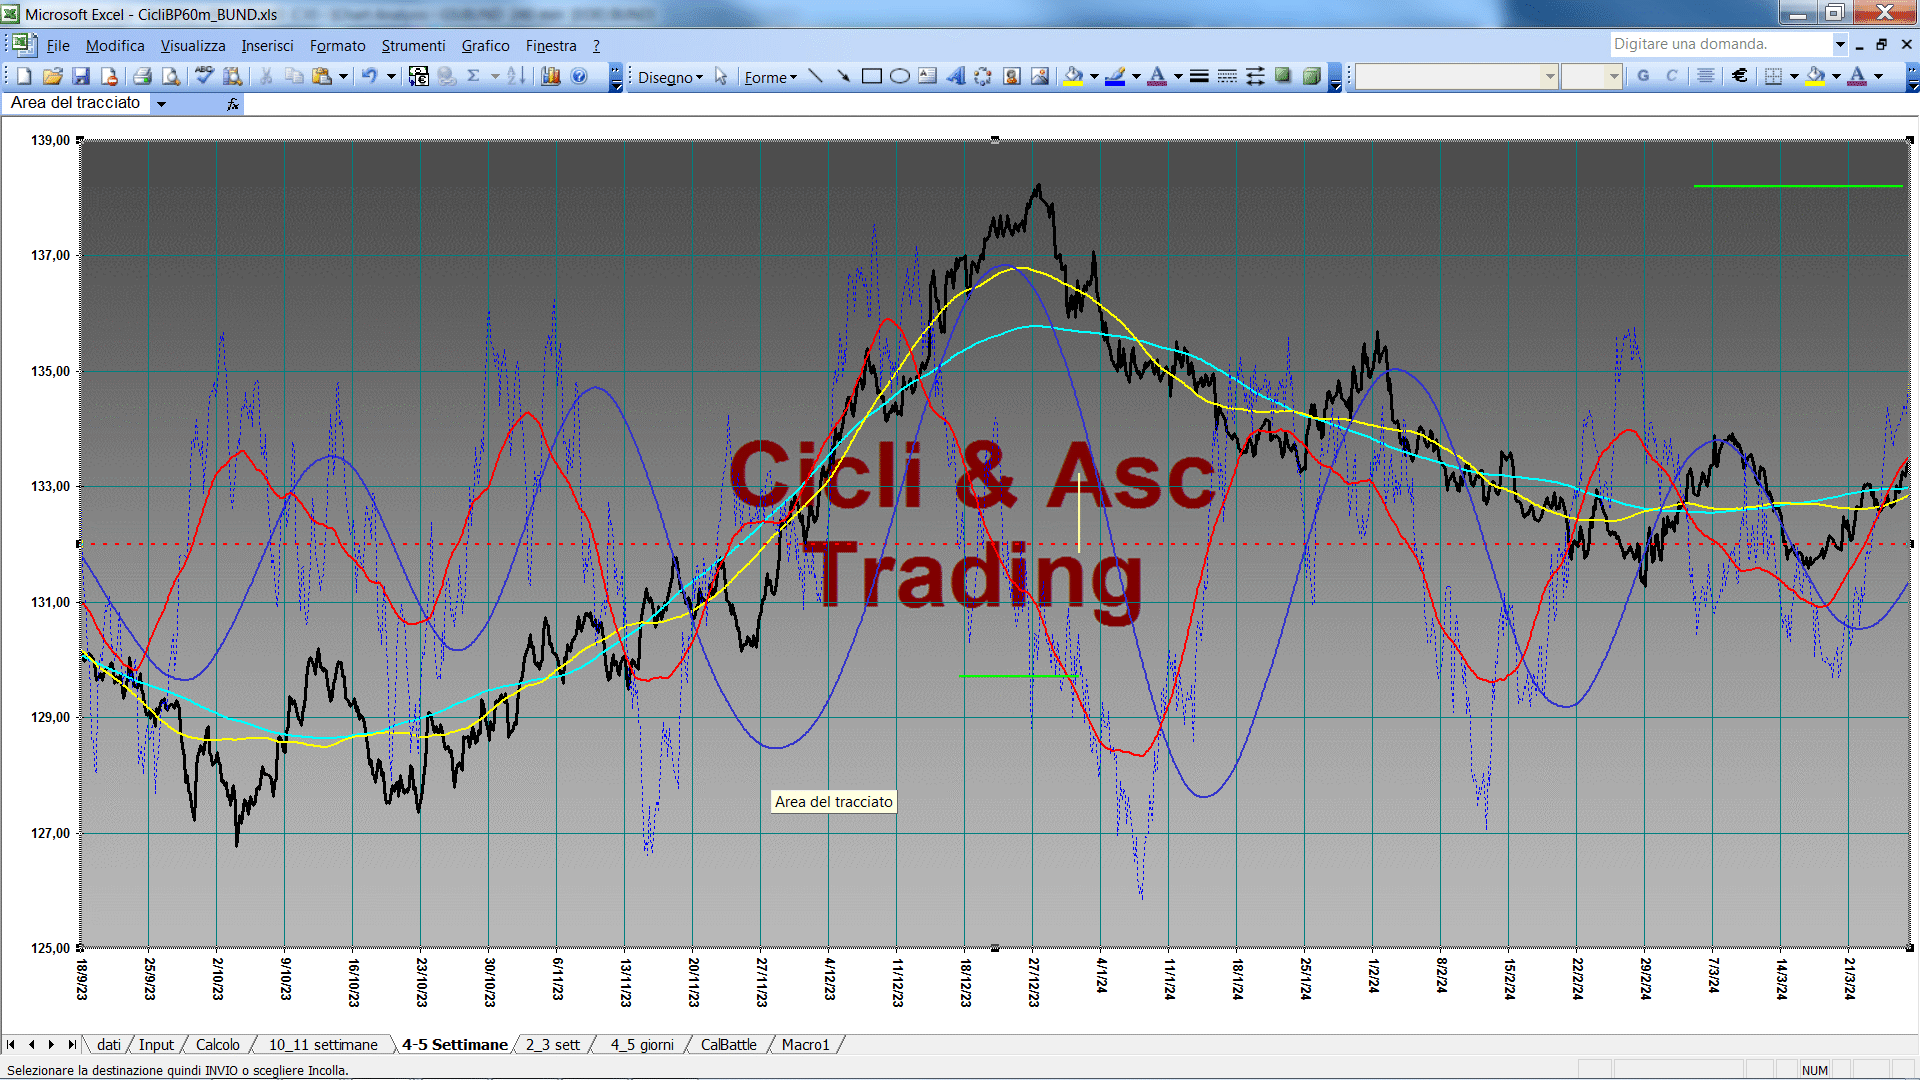Screen dimensions: 1920x1080
Task: Select the Arrow drawing tool
Action: tap(844, 77)
